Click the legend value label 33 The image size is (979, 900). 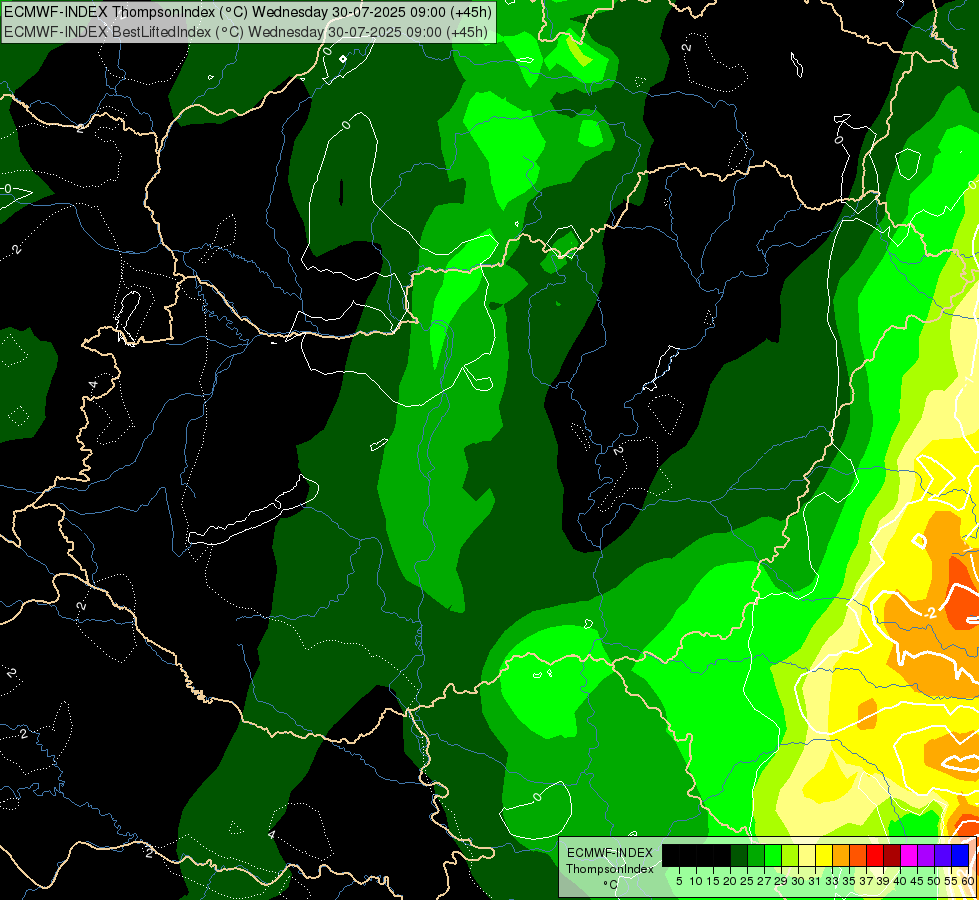pos(832,881)
